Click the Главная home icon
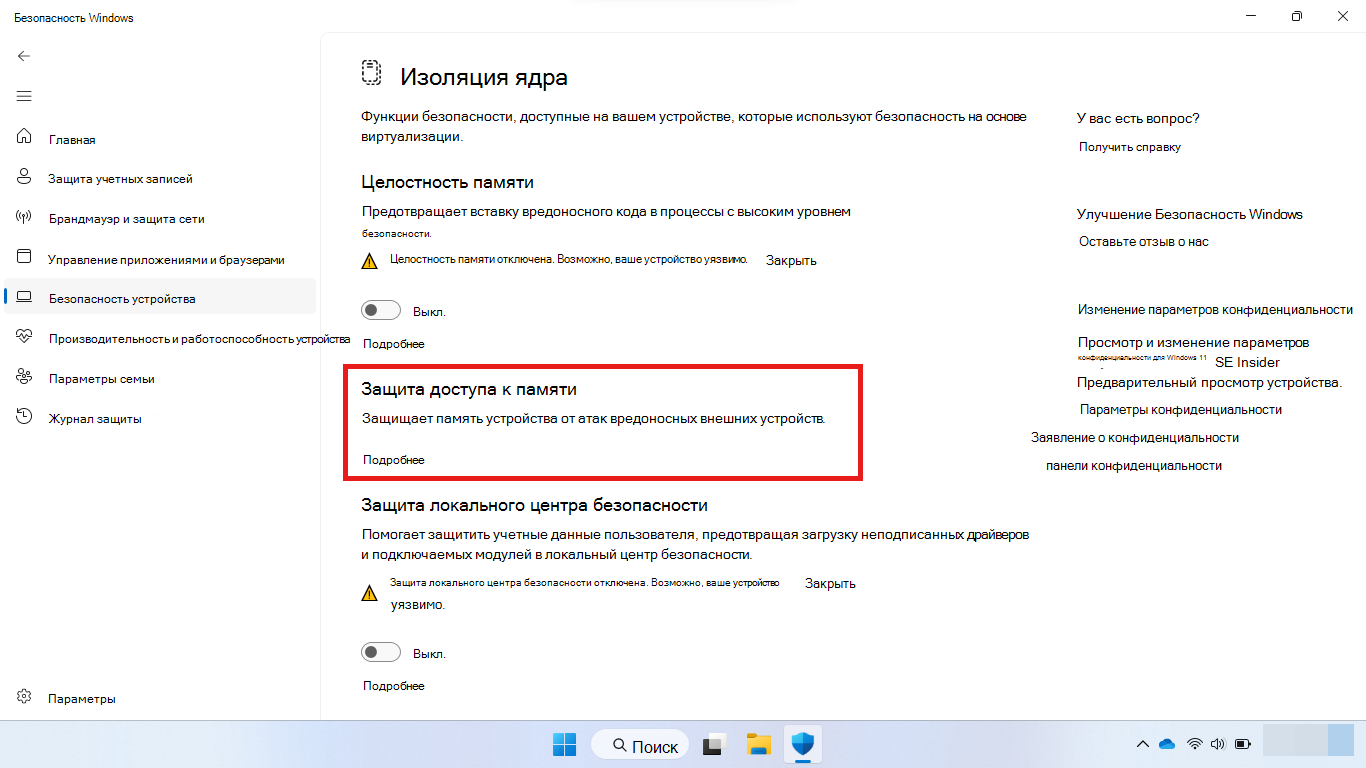 coord(25,138)
